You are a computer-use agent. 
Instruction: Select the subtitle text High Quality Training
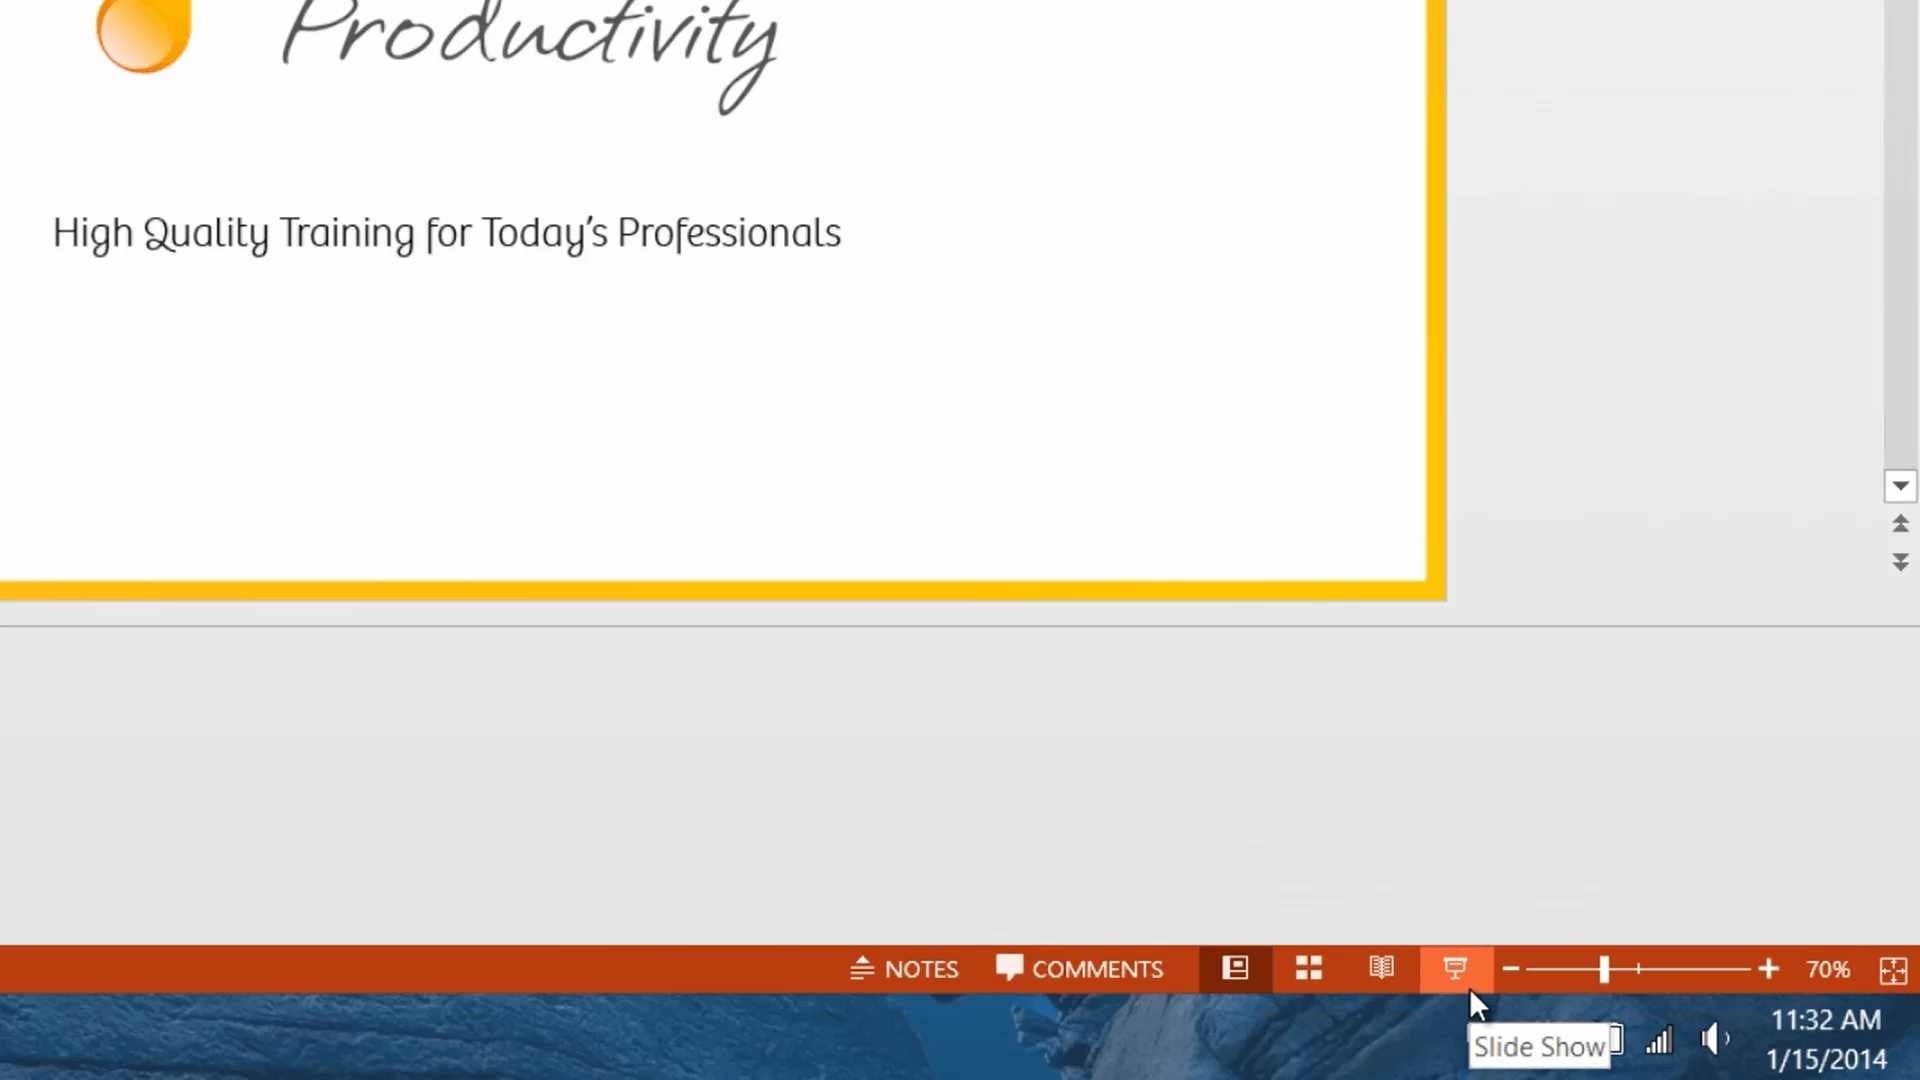(446, 233)
